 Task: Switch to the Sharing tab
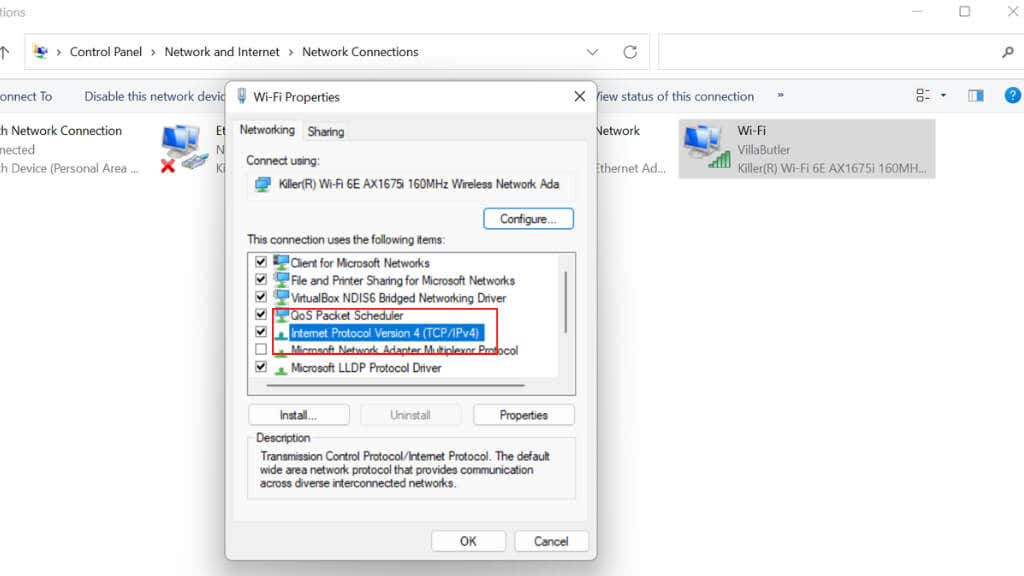[x=325, y=131]
